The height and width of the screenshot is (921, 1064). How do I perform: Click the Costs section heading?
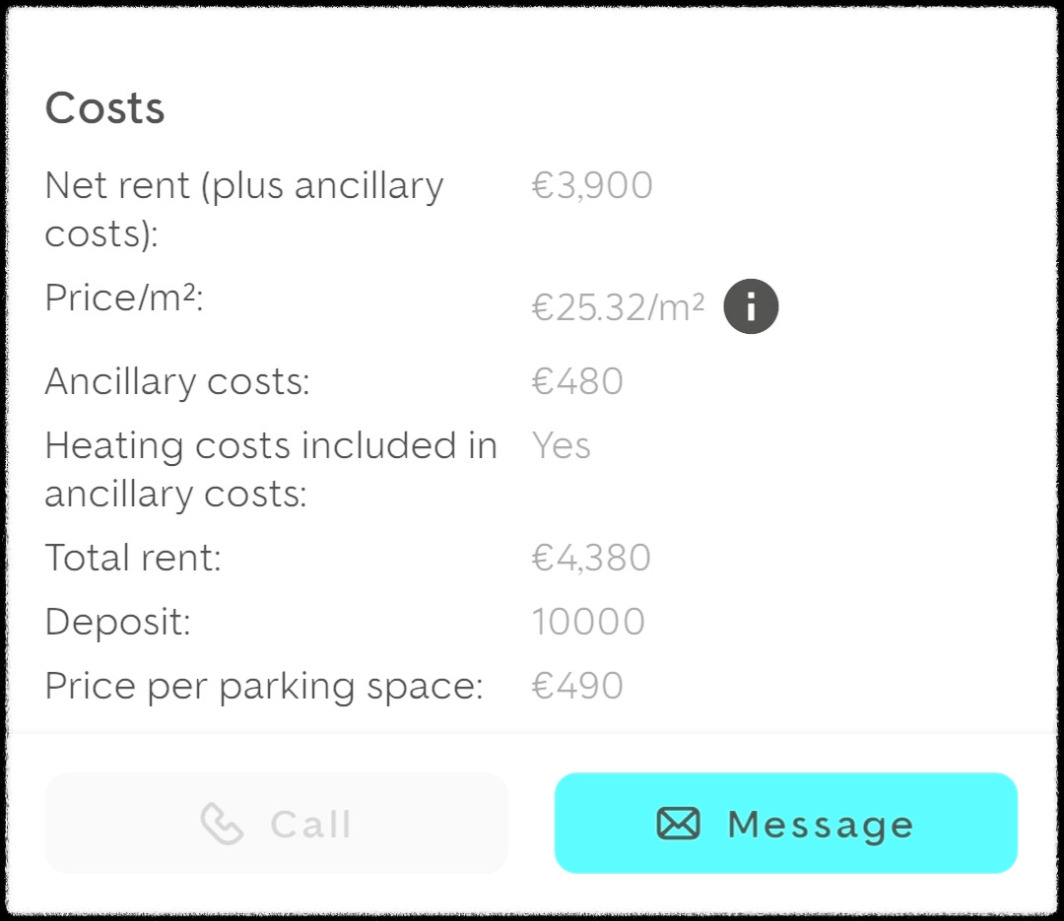click(x=105, y=108)
